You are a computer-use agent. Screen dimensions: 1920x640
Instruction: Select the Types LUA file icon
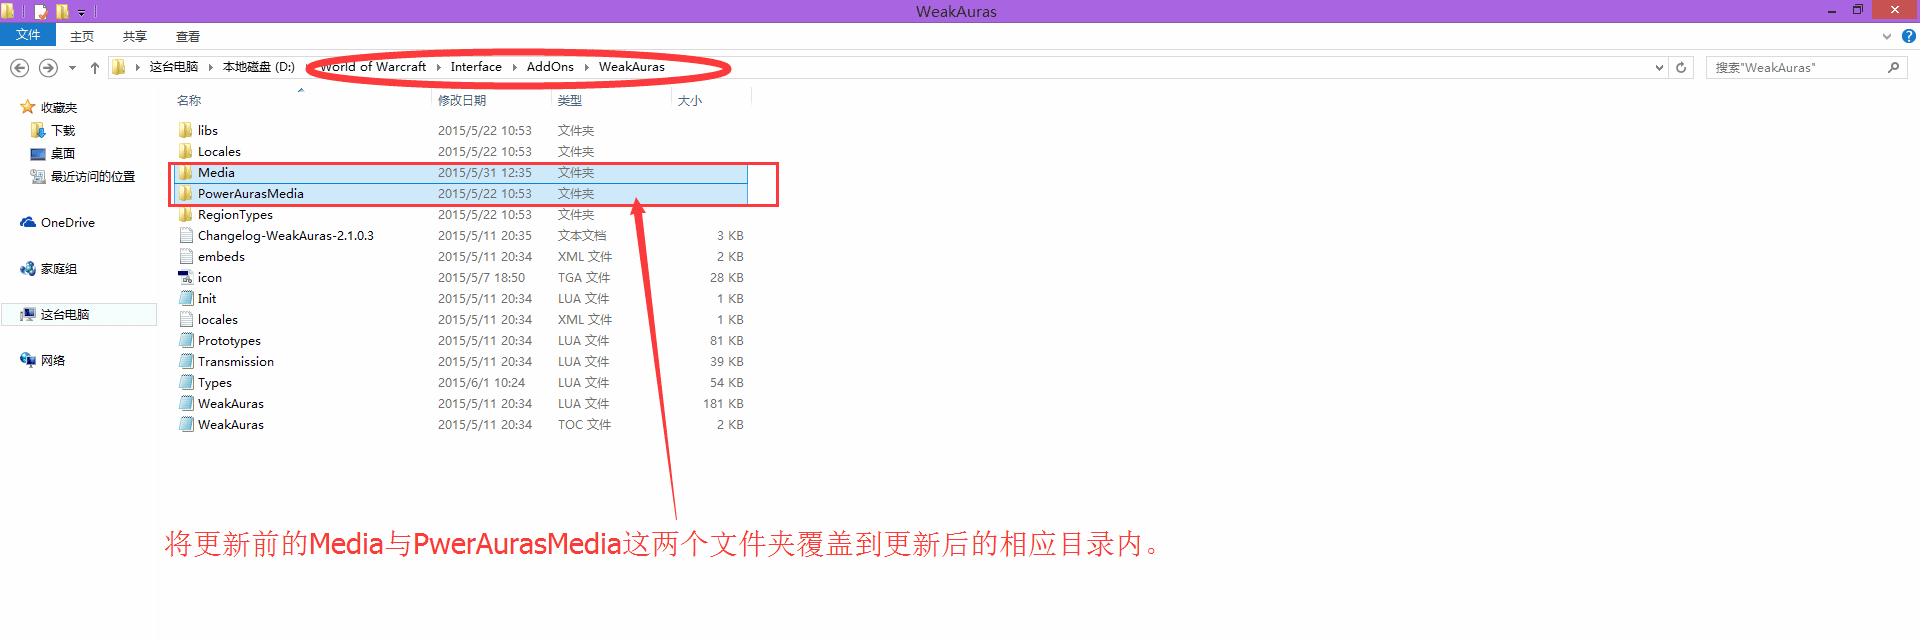click(x=186, y=382)
